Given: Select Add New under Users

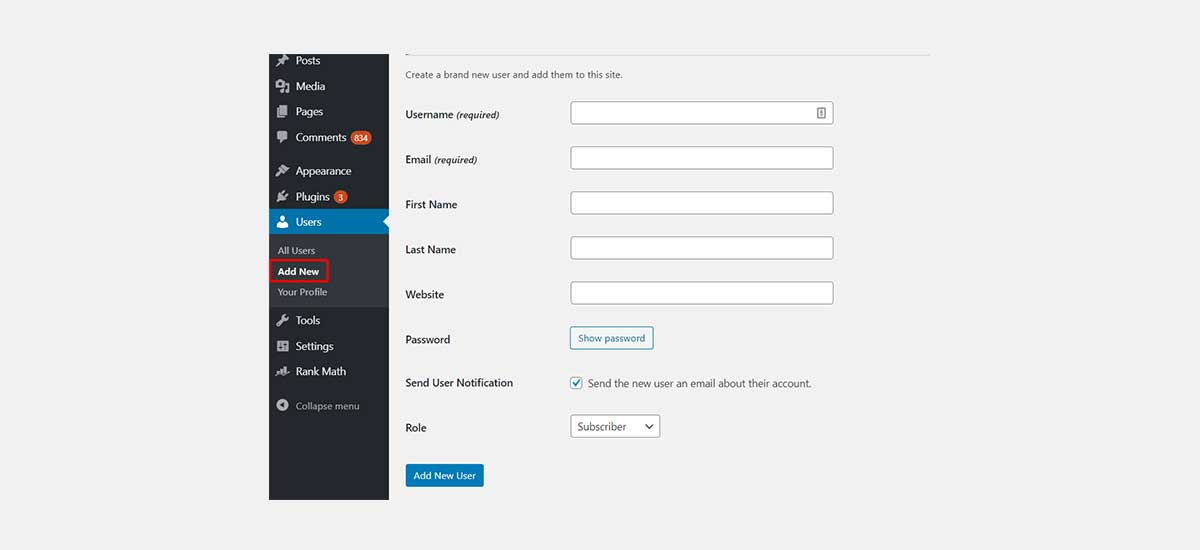Looking at the screenshot, I should 299,271.
